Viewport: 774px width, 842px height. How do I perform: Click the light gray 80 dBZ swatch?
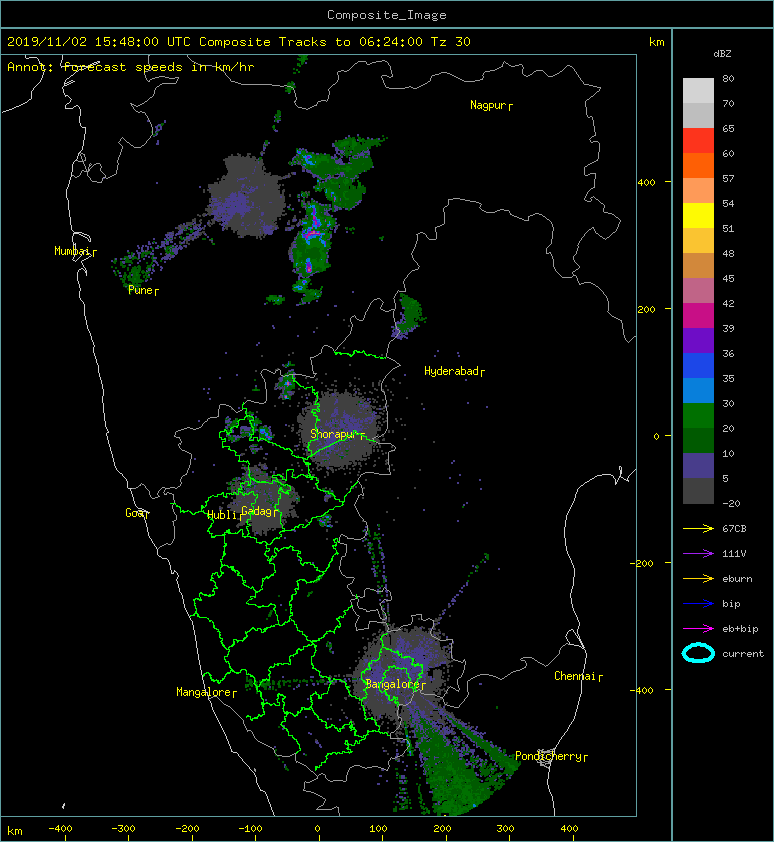698,90
